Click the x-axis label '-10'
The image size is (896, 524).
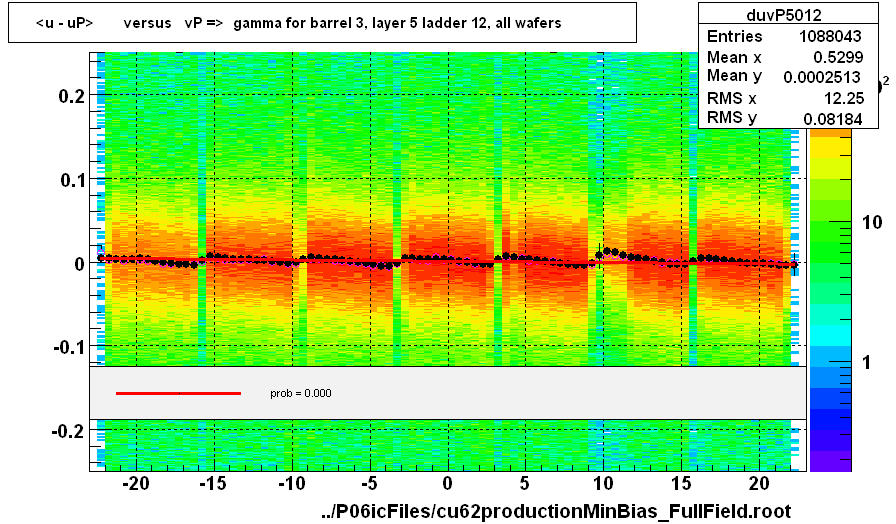(x=291, y=483)
